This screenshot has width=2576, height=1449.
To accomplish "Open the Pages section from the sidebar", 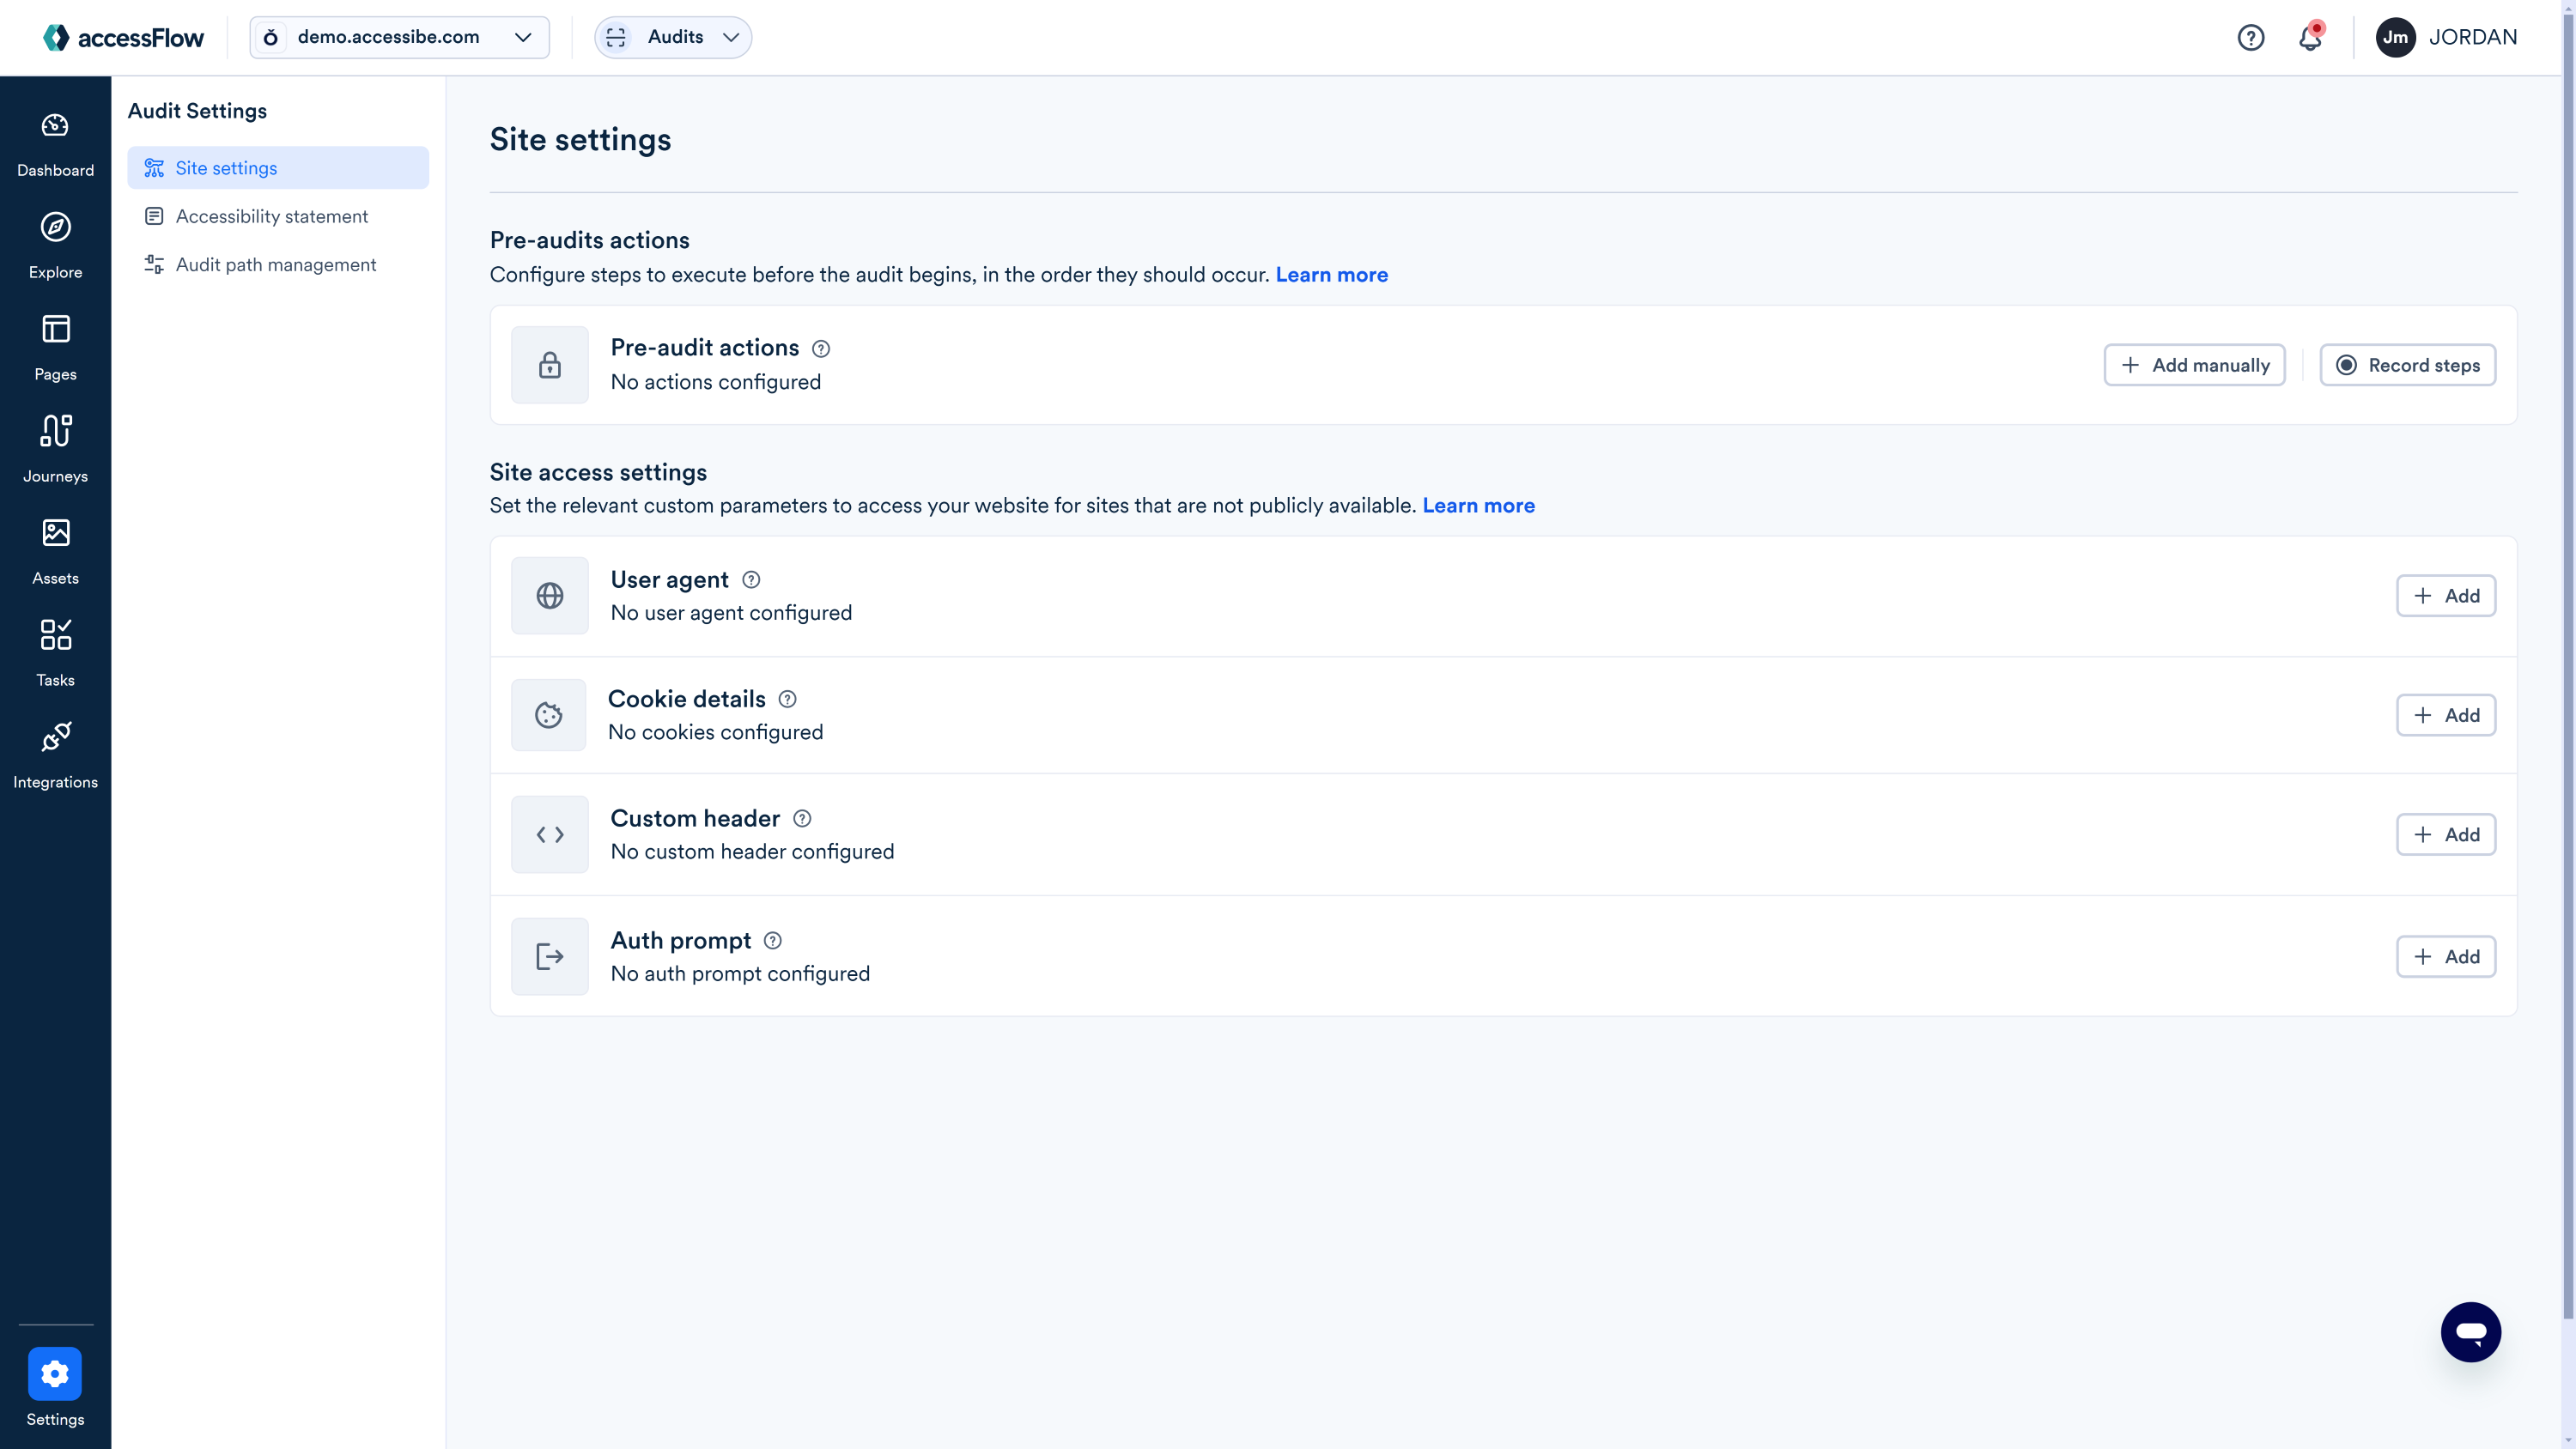I will (x=55, y=346).
